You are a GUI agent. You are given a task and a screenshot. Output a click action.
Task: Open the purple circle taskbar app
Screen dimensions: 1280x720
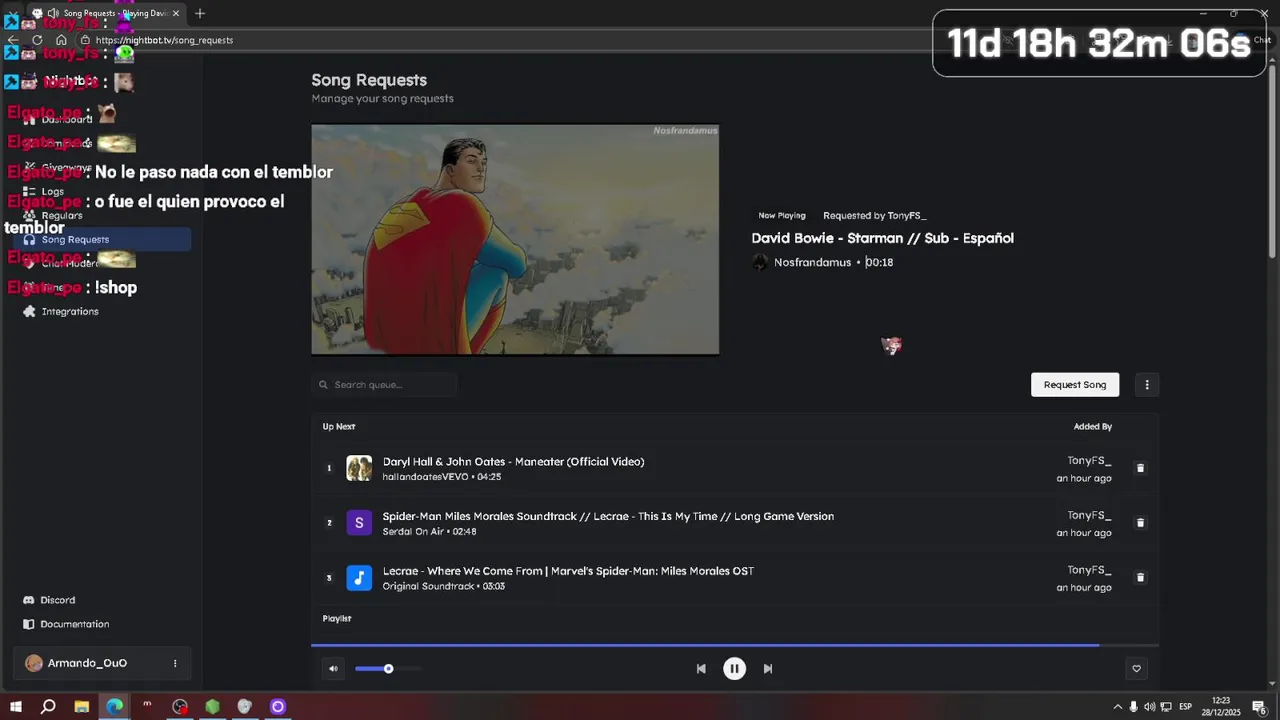coord(278,707)
